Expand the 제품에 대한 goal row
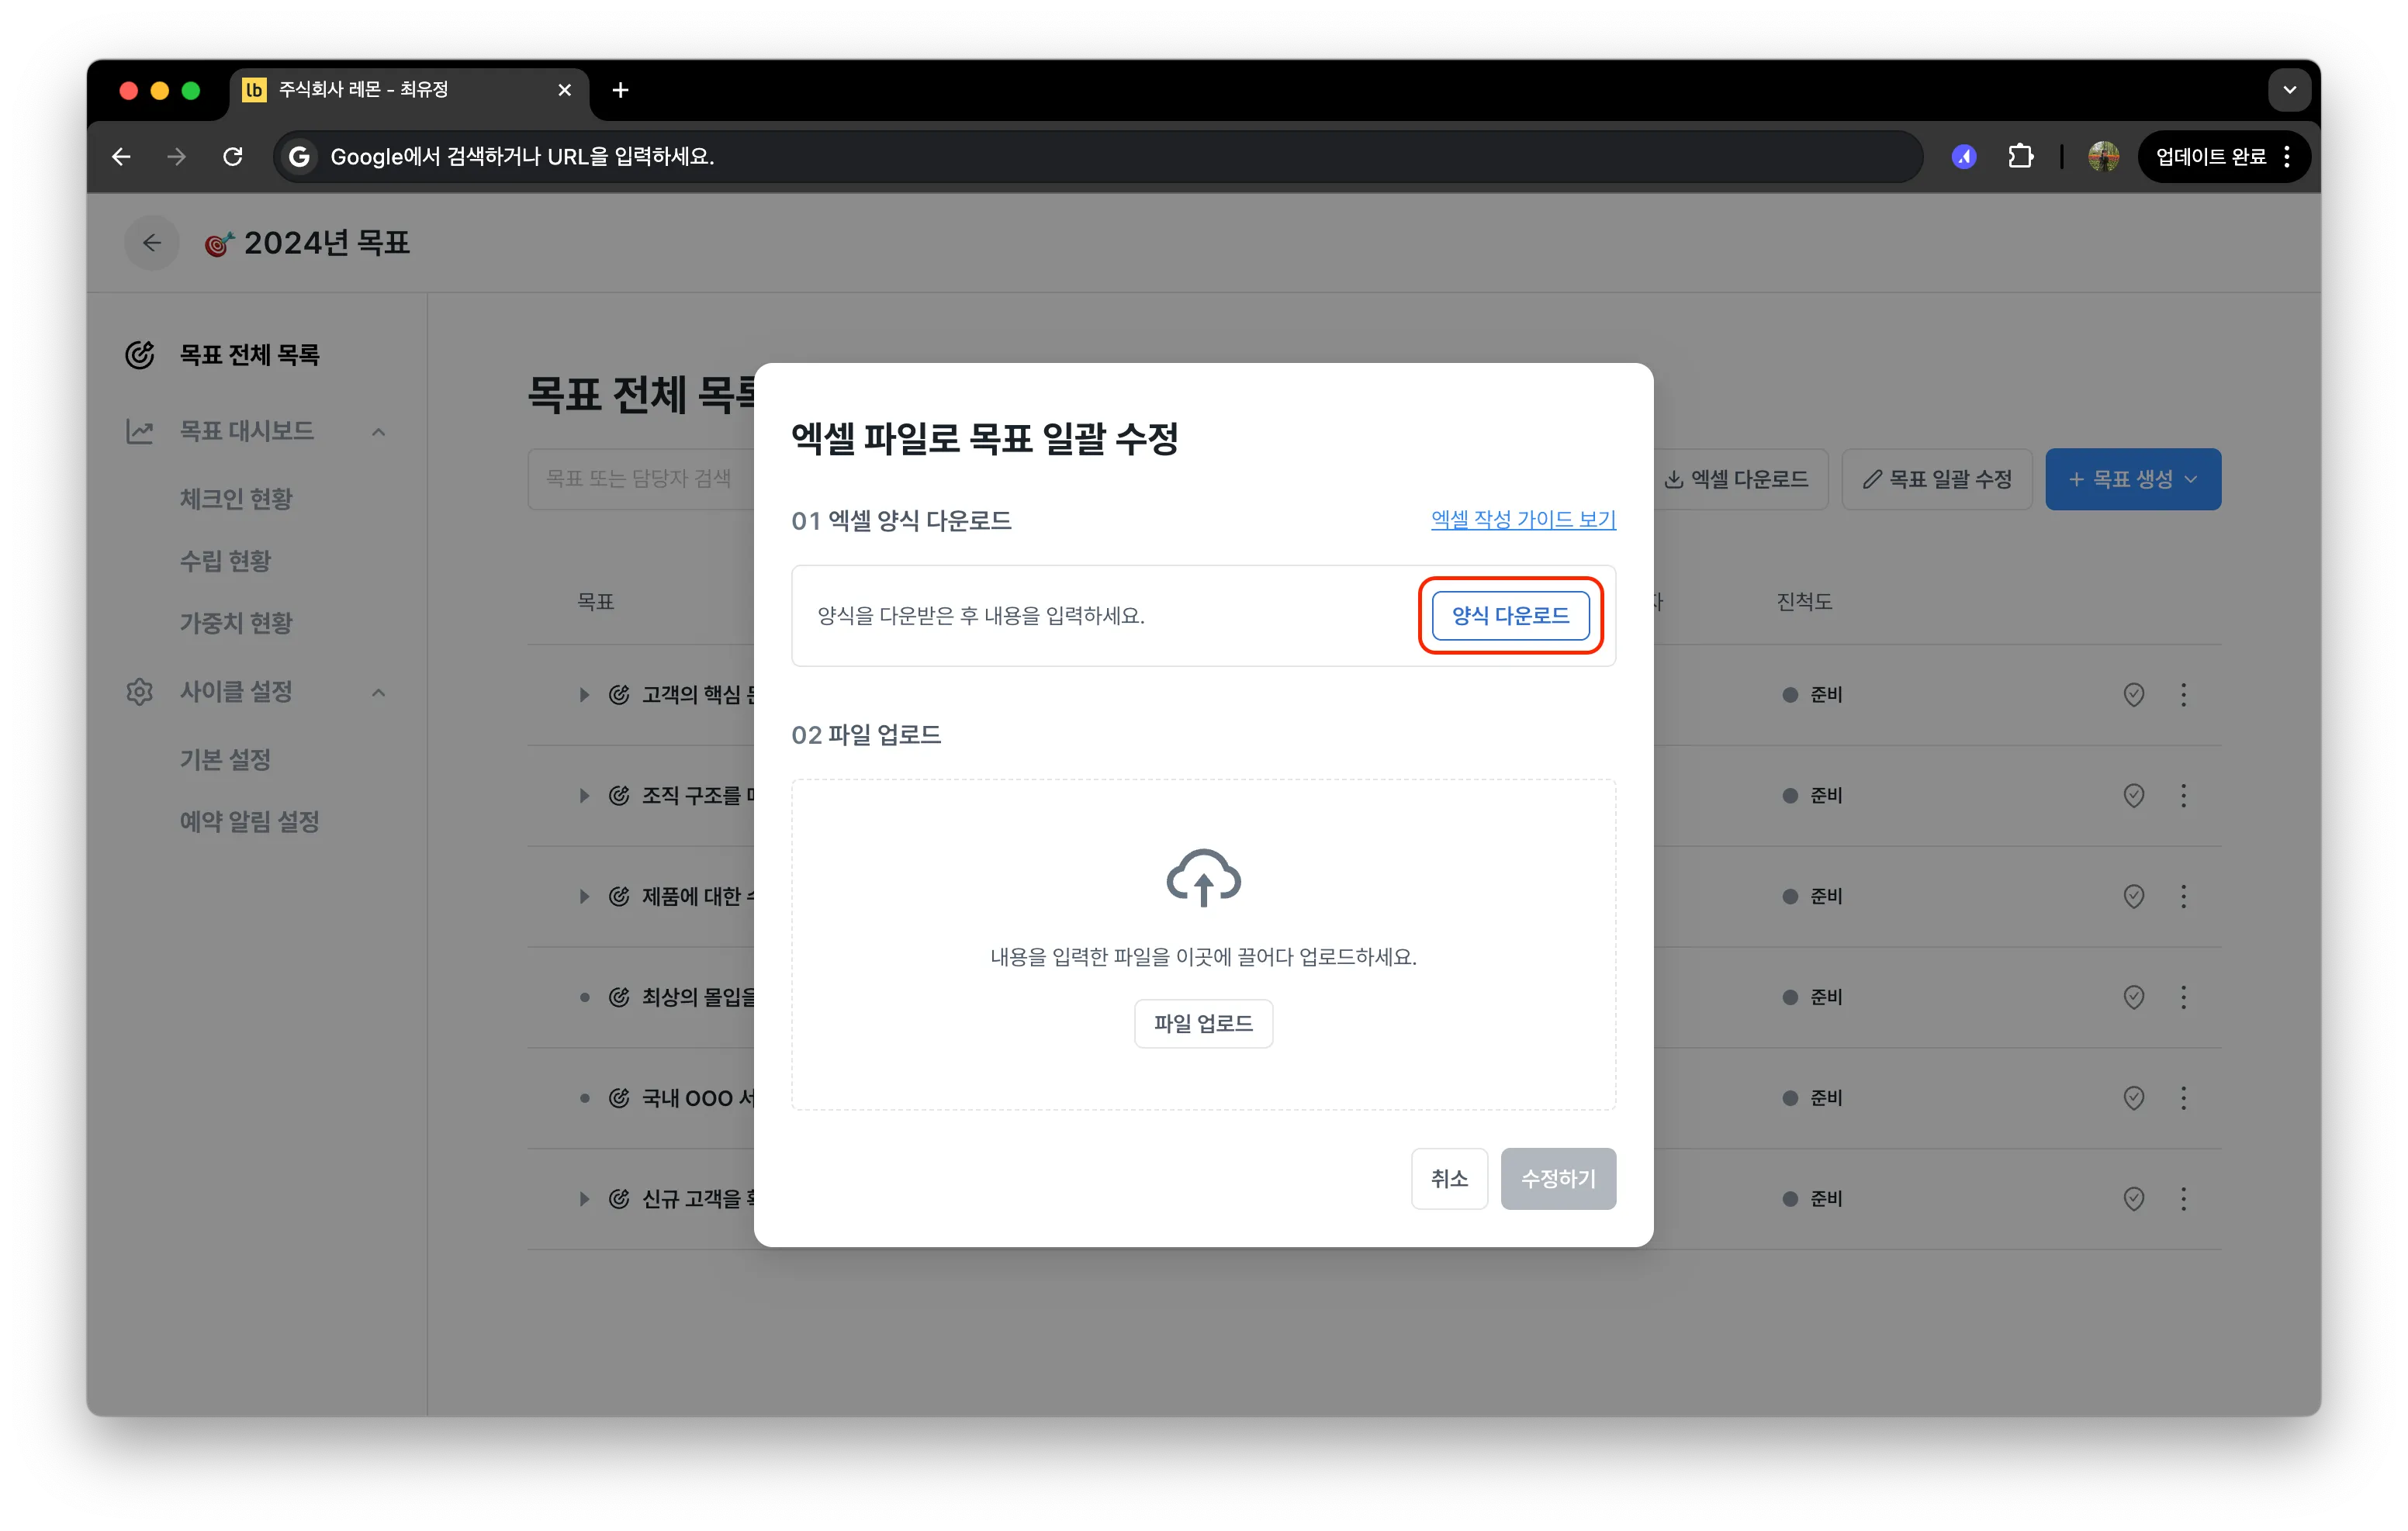Viewport: 2408px width, 1531px height. (584, 897)
